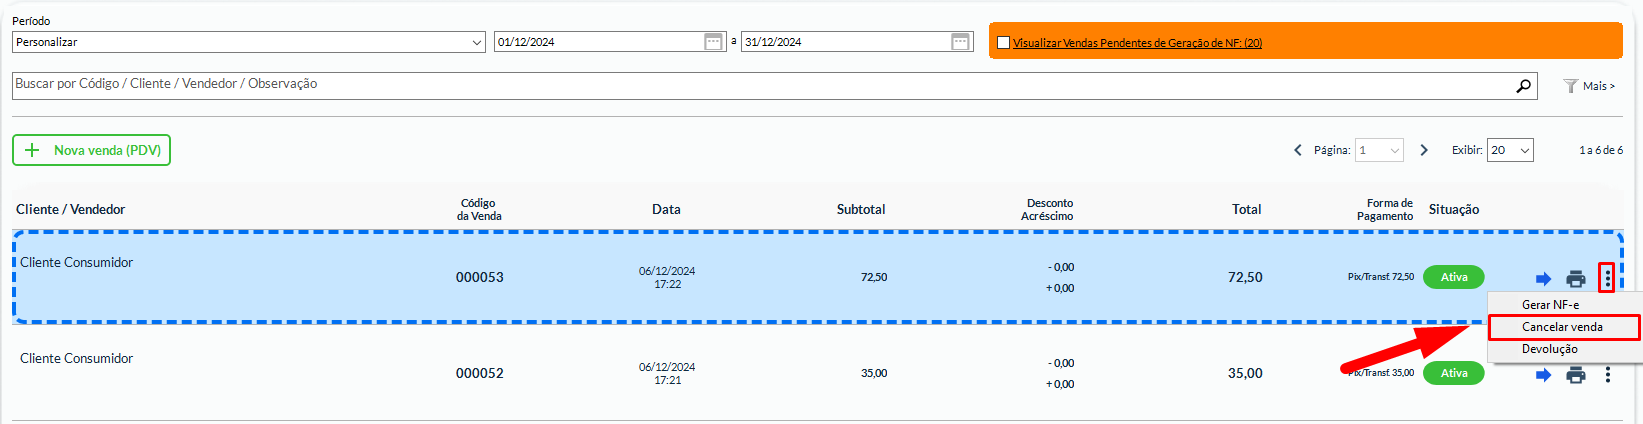Expand the Período dropdown
The image size is (1643, 424).
pyautogui.click(x=248, y=42)
